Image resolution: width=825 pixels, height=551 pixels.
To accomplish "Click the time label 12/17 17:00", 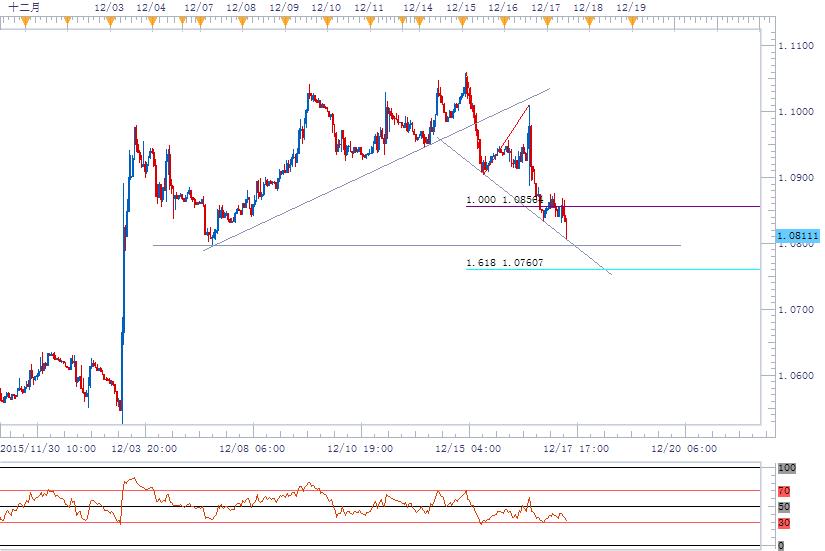I will click(x=576, y=449).
